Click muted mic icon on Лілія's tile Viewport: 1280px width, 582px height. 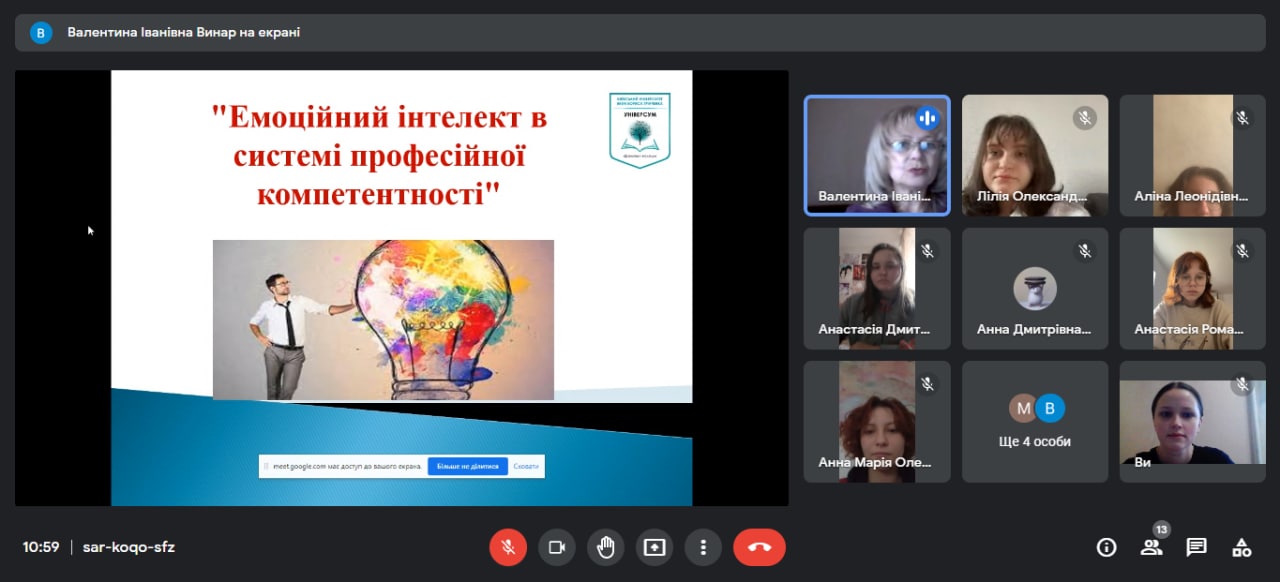point(1085,118)
